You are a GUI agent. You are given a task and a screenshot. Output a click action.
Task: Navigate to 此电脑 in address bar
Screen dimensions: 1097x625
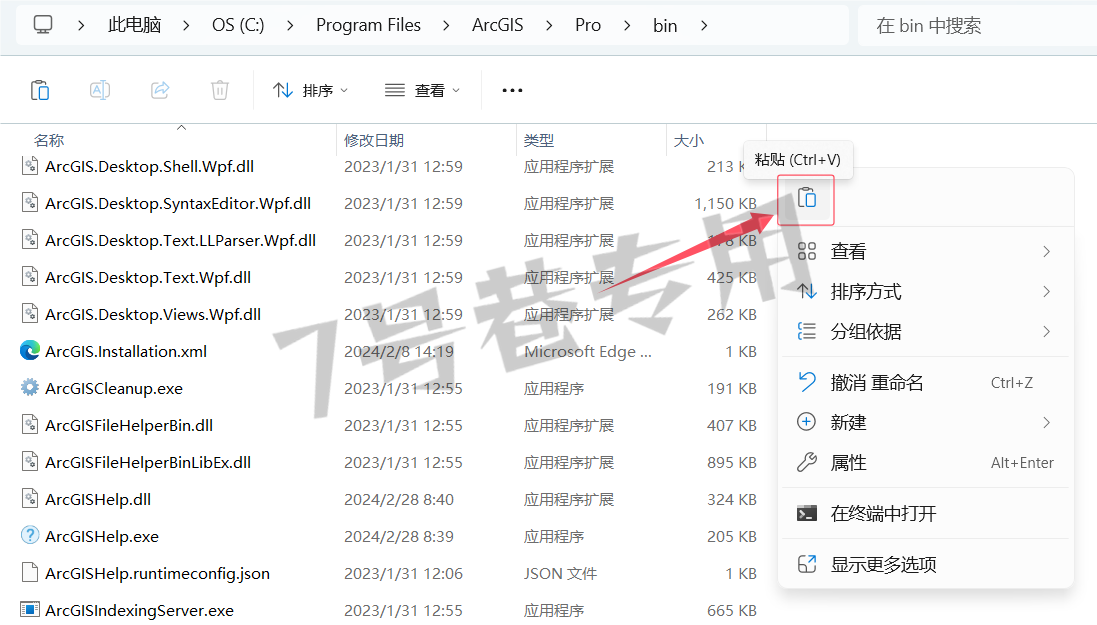point(134,25)
